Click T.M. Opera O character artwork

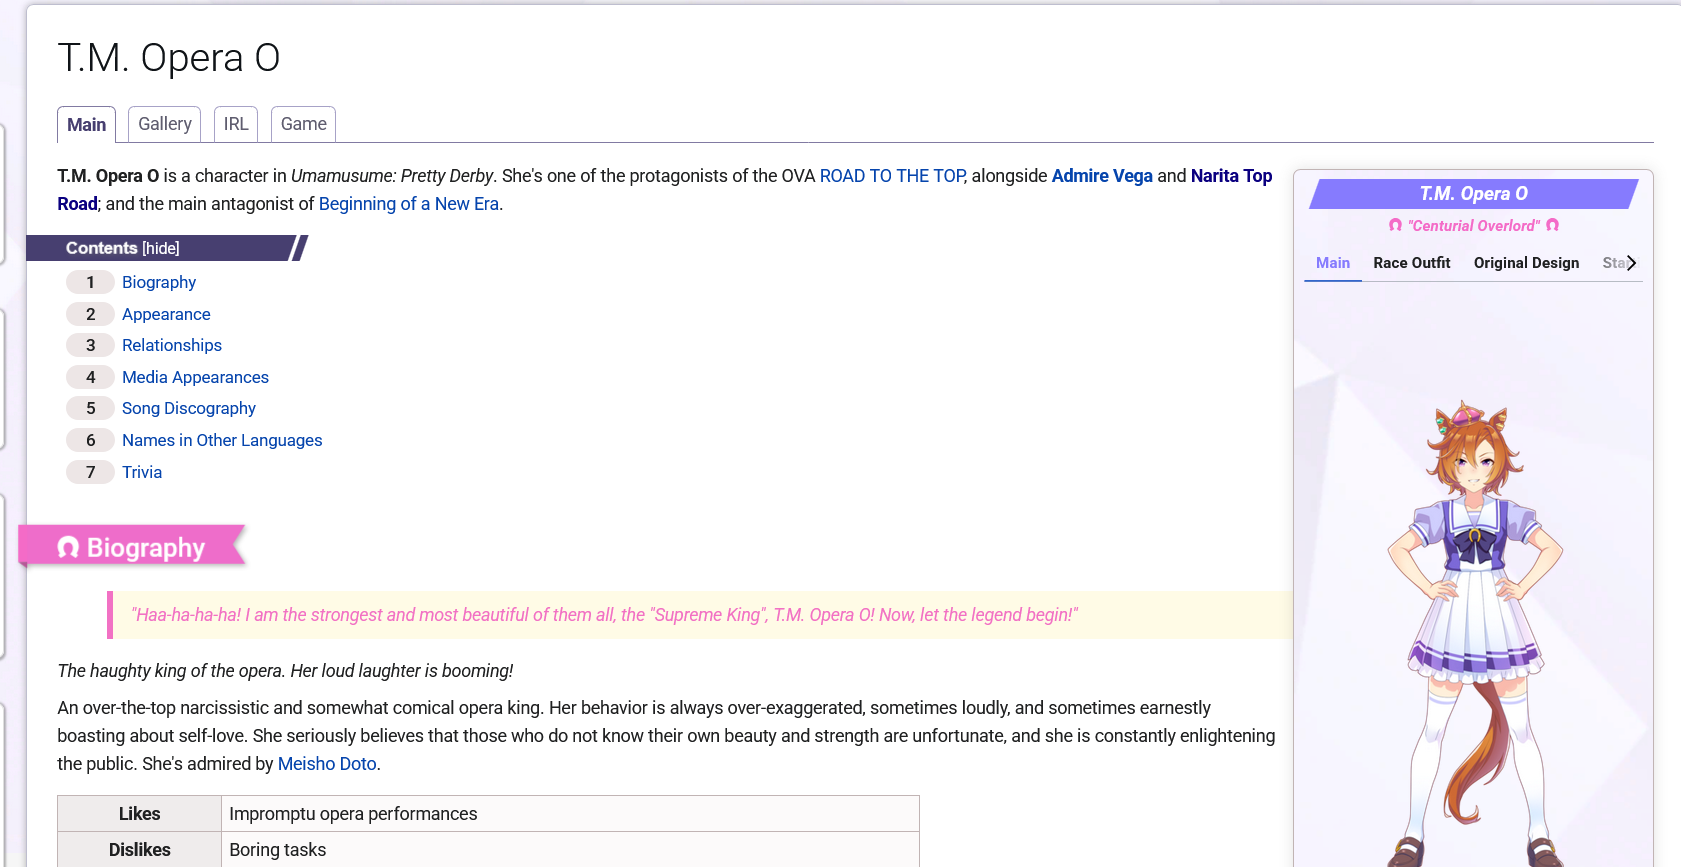(1475, 632)
